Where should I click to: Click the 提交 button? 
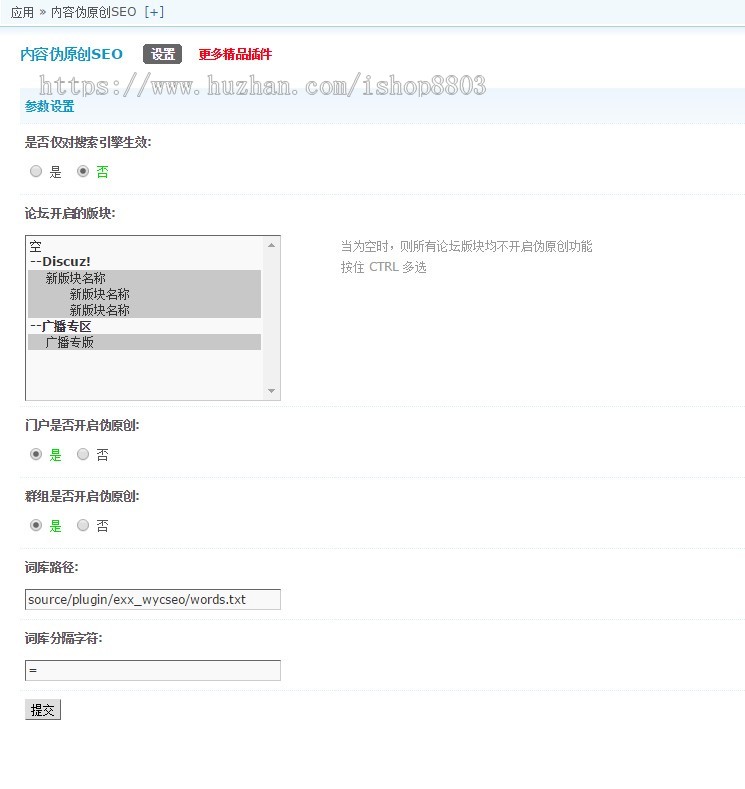click(43, 709)
